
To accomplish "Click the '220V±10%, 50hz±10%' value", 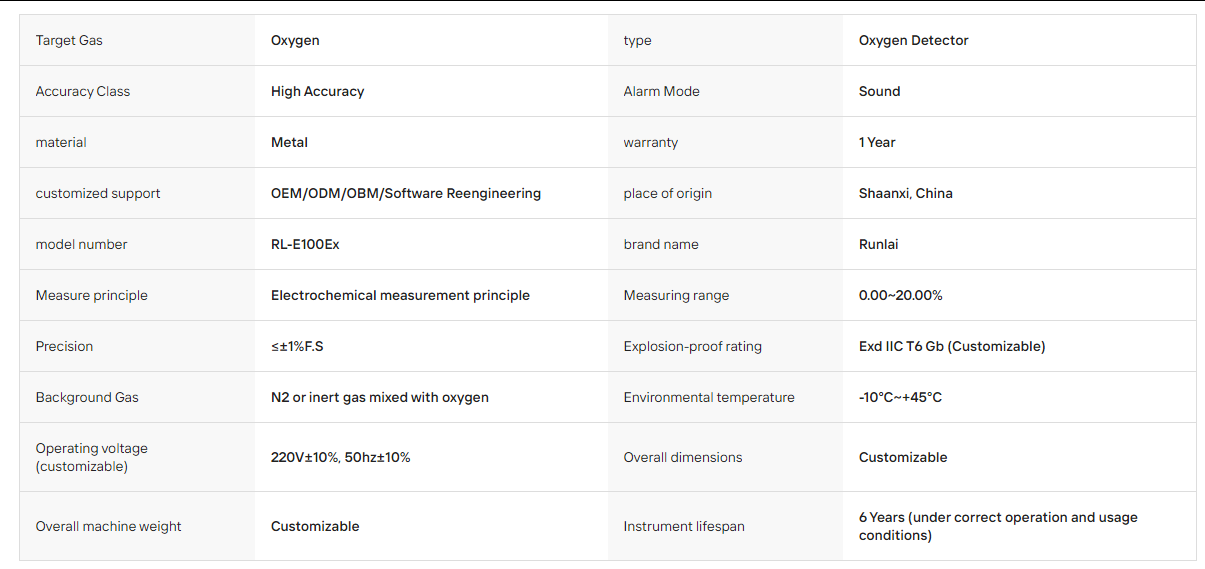I will 341,458.
